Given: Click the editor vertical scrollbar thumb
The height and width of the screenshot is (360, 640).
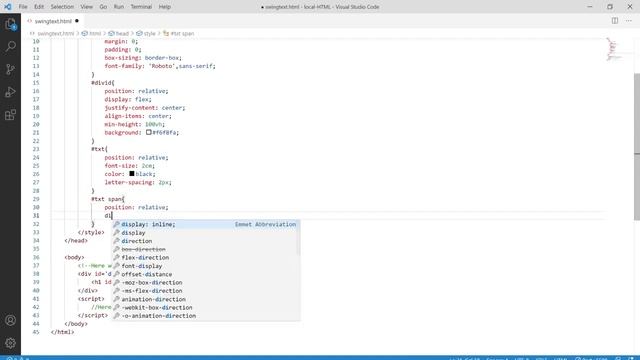Looking at the screenshot, I should tap(637, 147).
